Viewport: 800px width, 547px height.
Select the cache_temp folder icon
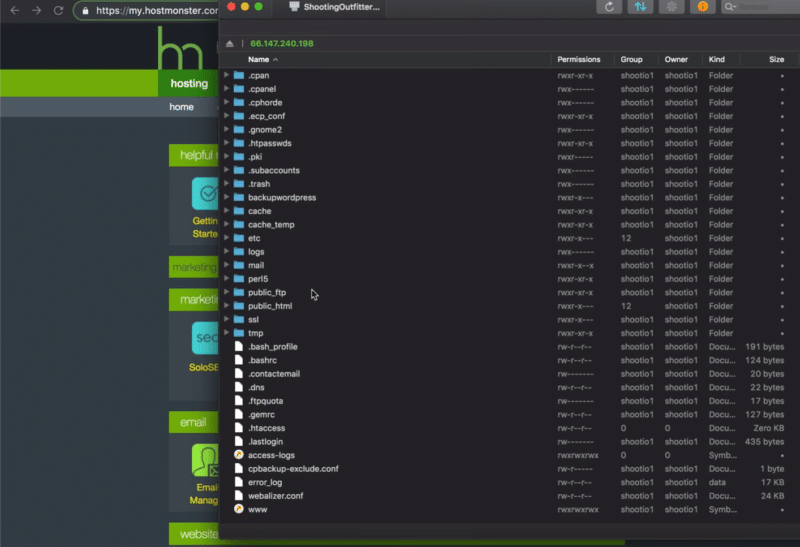(239, 225)
